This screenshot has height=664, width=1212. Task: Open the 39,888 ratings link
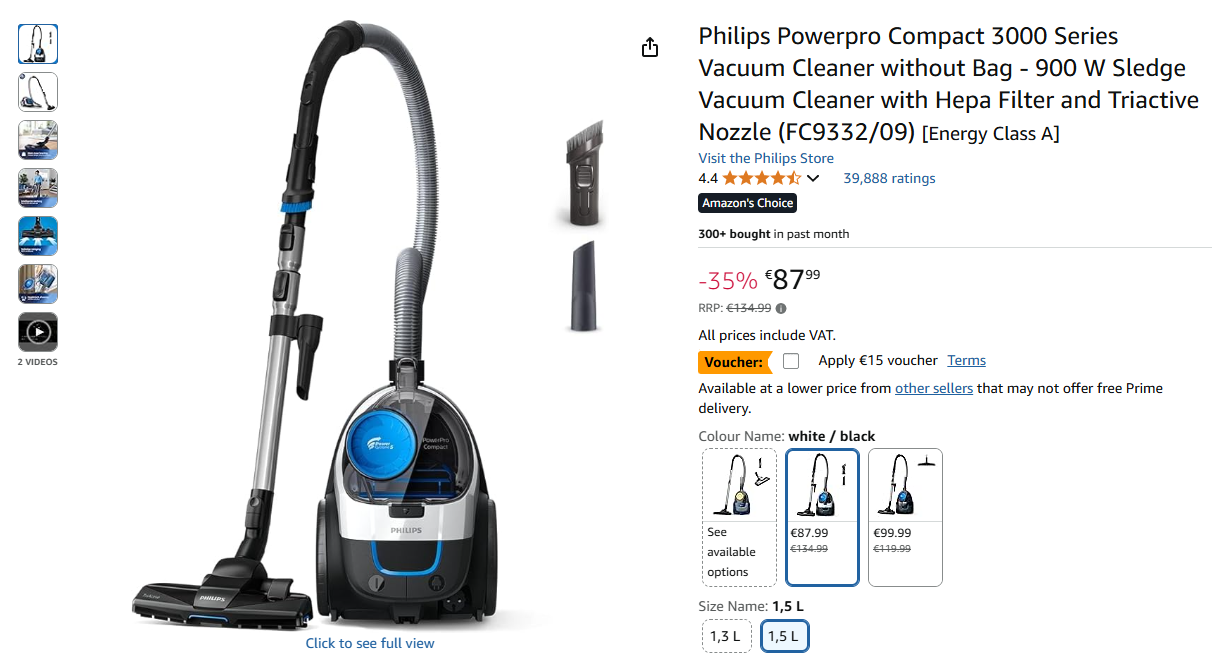pos(889,178)
